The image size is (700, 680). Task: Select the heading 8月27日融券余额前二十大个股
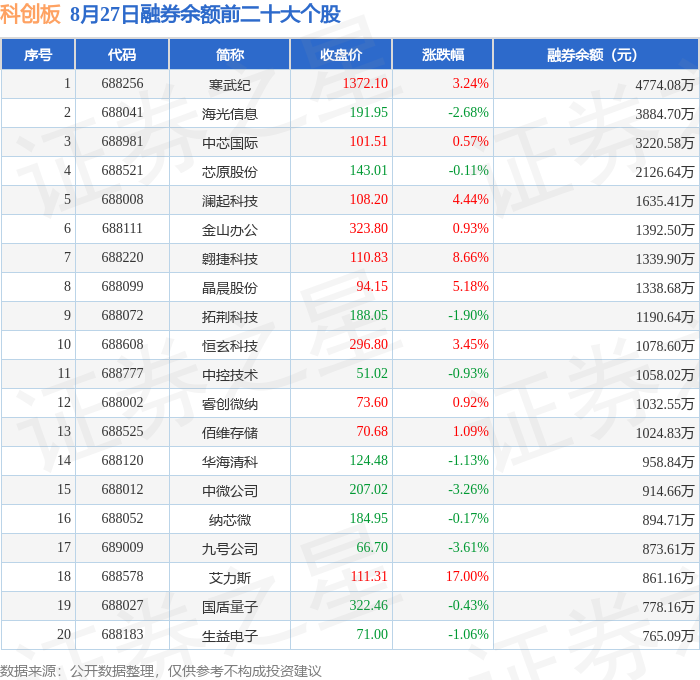coord(205,14)
